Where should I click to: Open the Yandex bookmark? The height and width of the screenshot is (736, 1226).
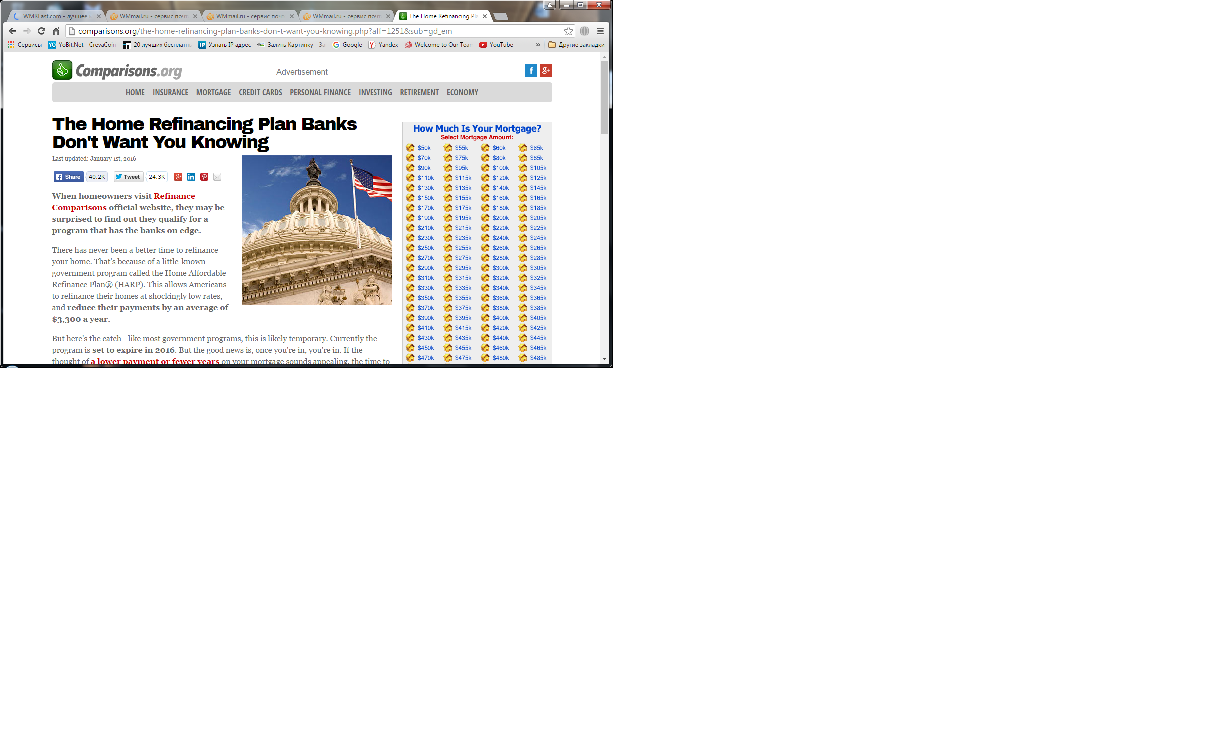click(383, 44)
